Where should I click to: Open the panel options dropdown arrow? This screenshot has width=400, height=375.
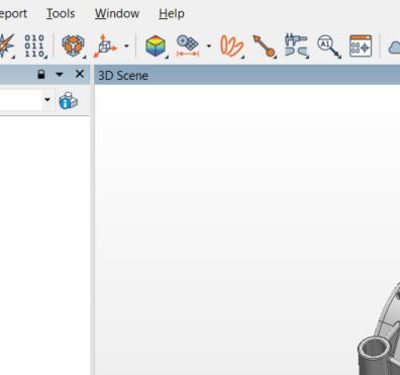[x=59, y=74]
